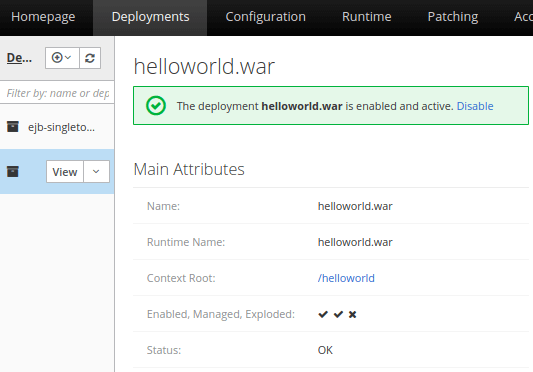533x372 pixels.
Task: Click the helloworld.war page heading
Action: coord(204,66)
